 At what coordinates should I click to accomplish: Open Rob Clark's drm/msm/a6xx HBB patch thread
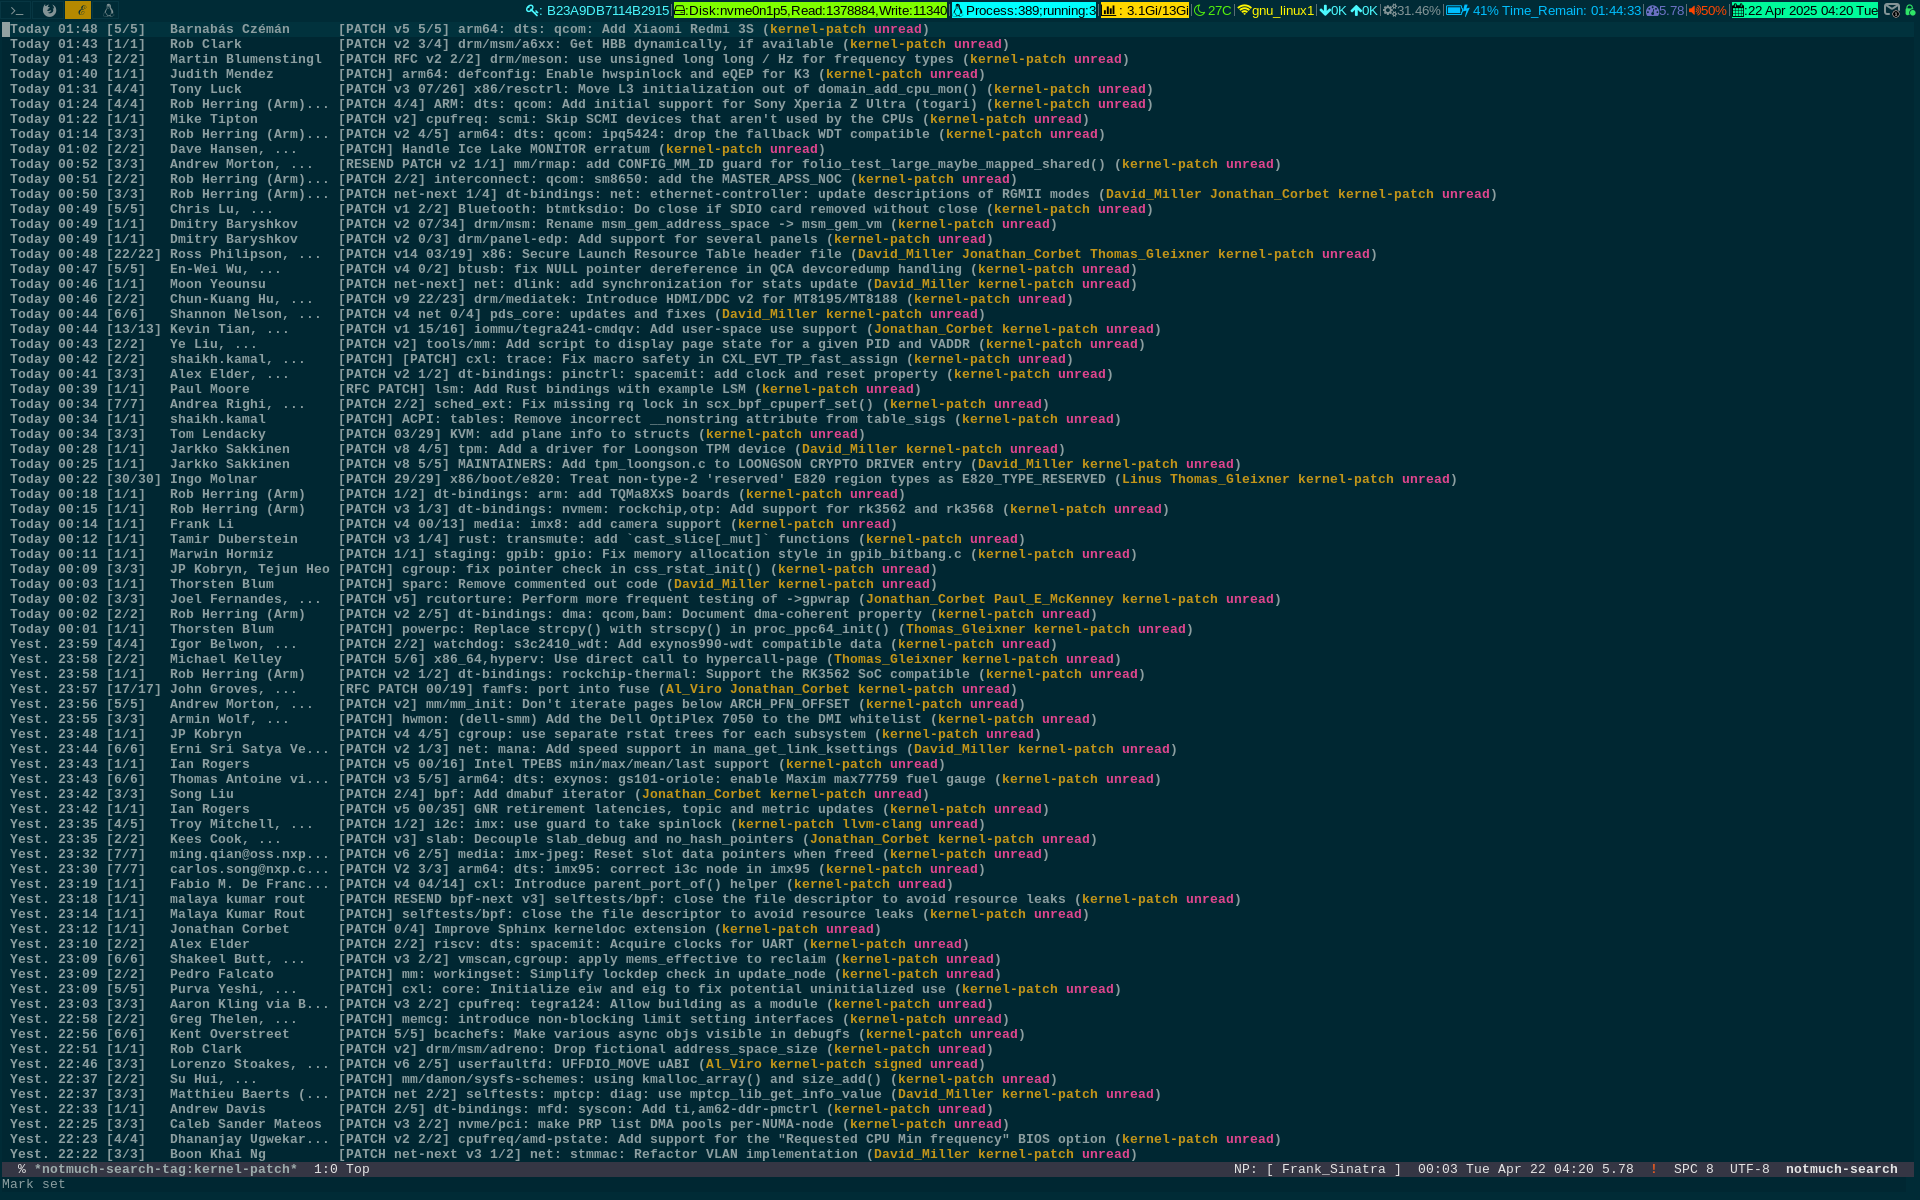coord(960,44)
